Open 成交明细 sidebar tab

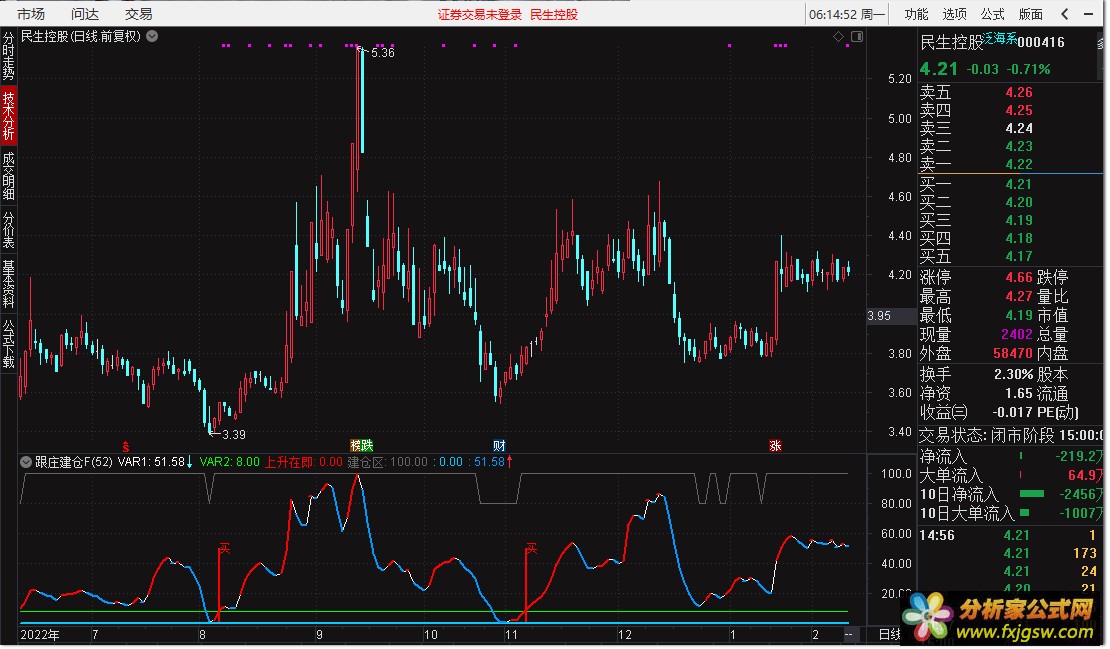[x=8, y=176]
